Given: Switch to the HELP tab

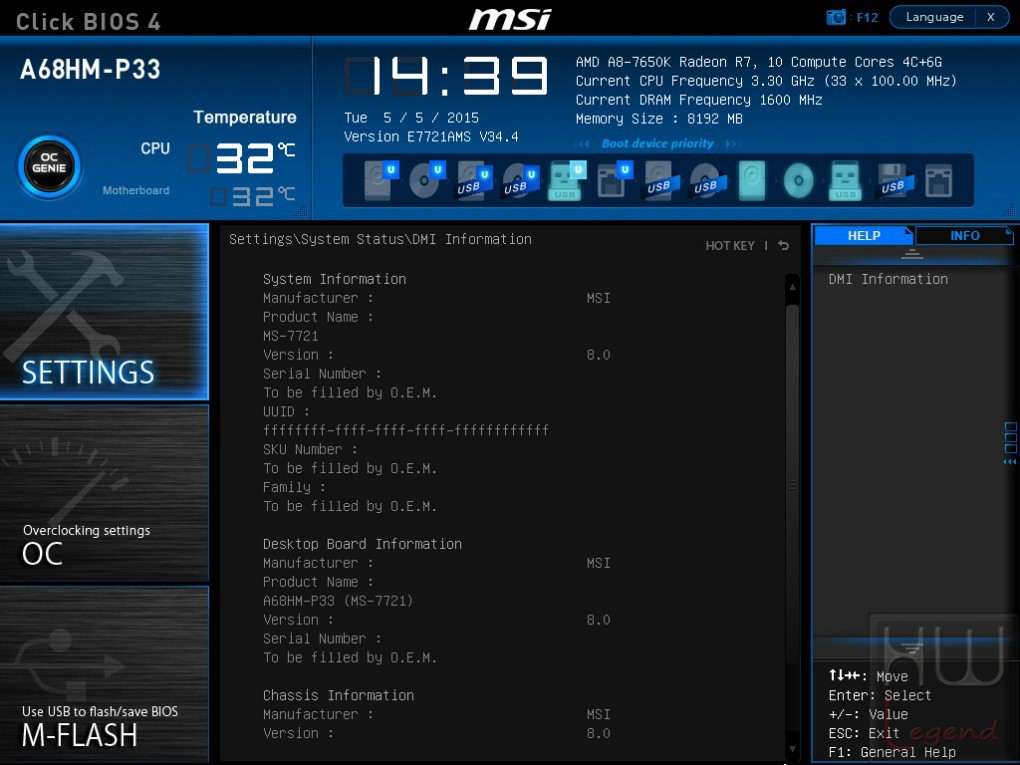Looking at the screenshot, I should point(864,235).
